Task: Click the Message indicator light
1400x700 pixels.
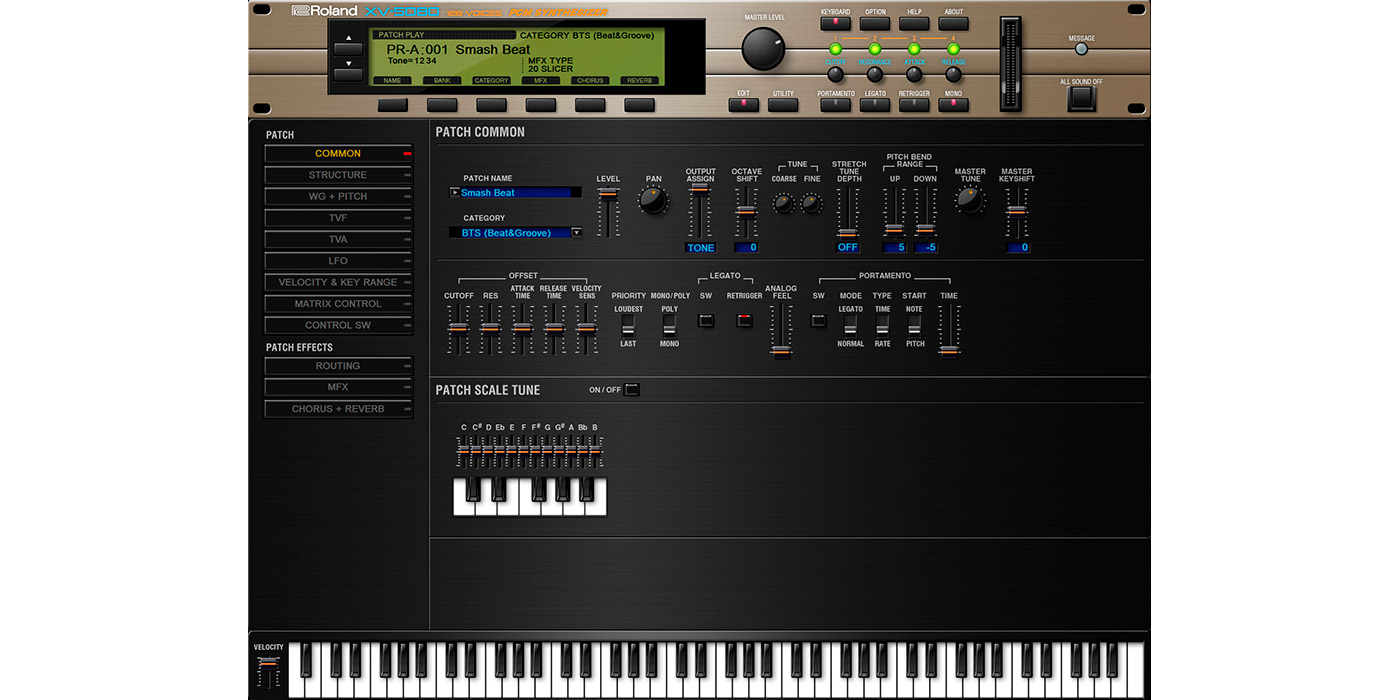Action: coord(1081,51)
